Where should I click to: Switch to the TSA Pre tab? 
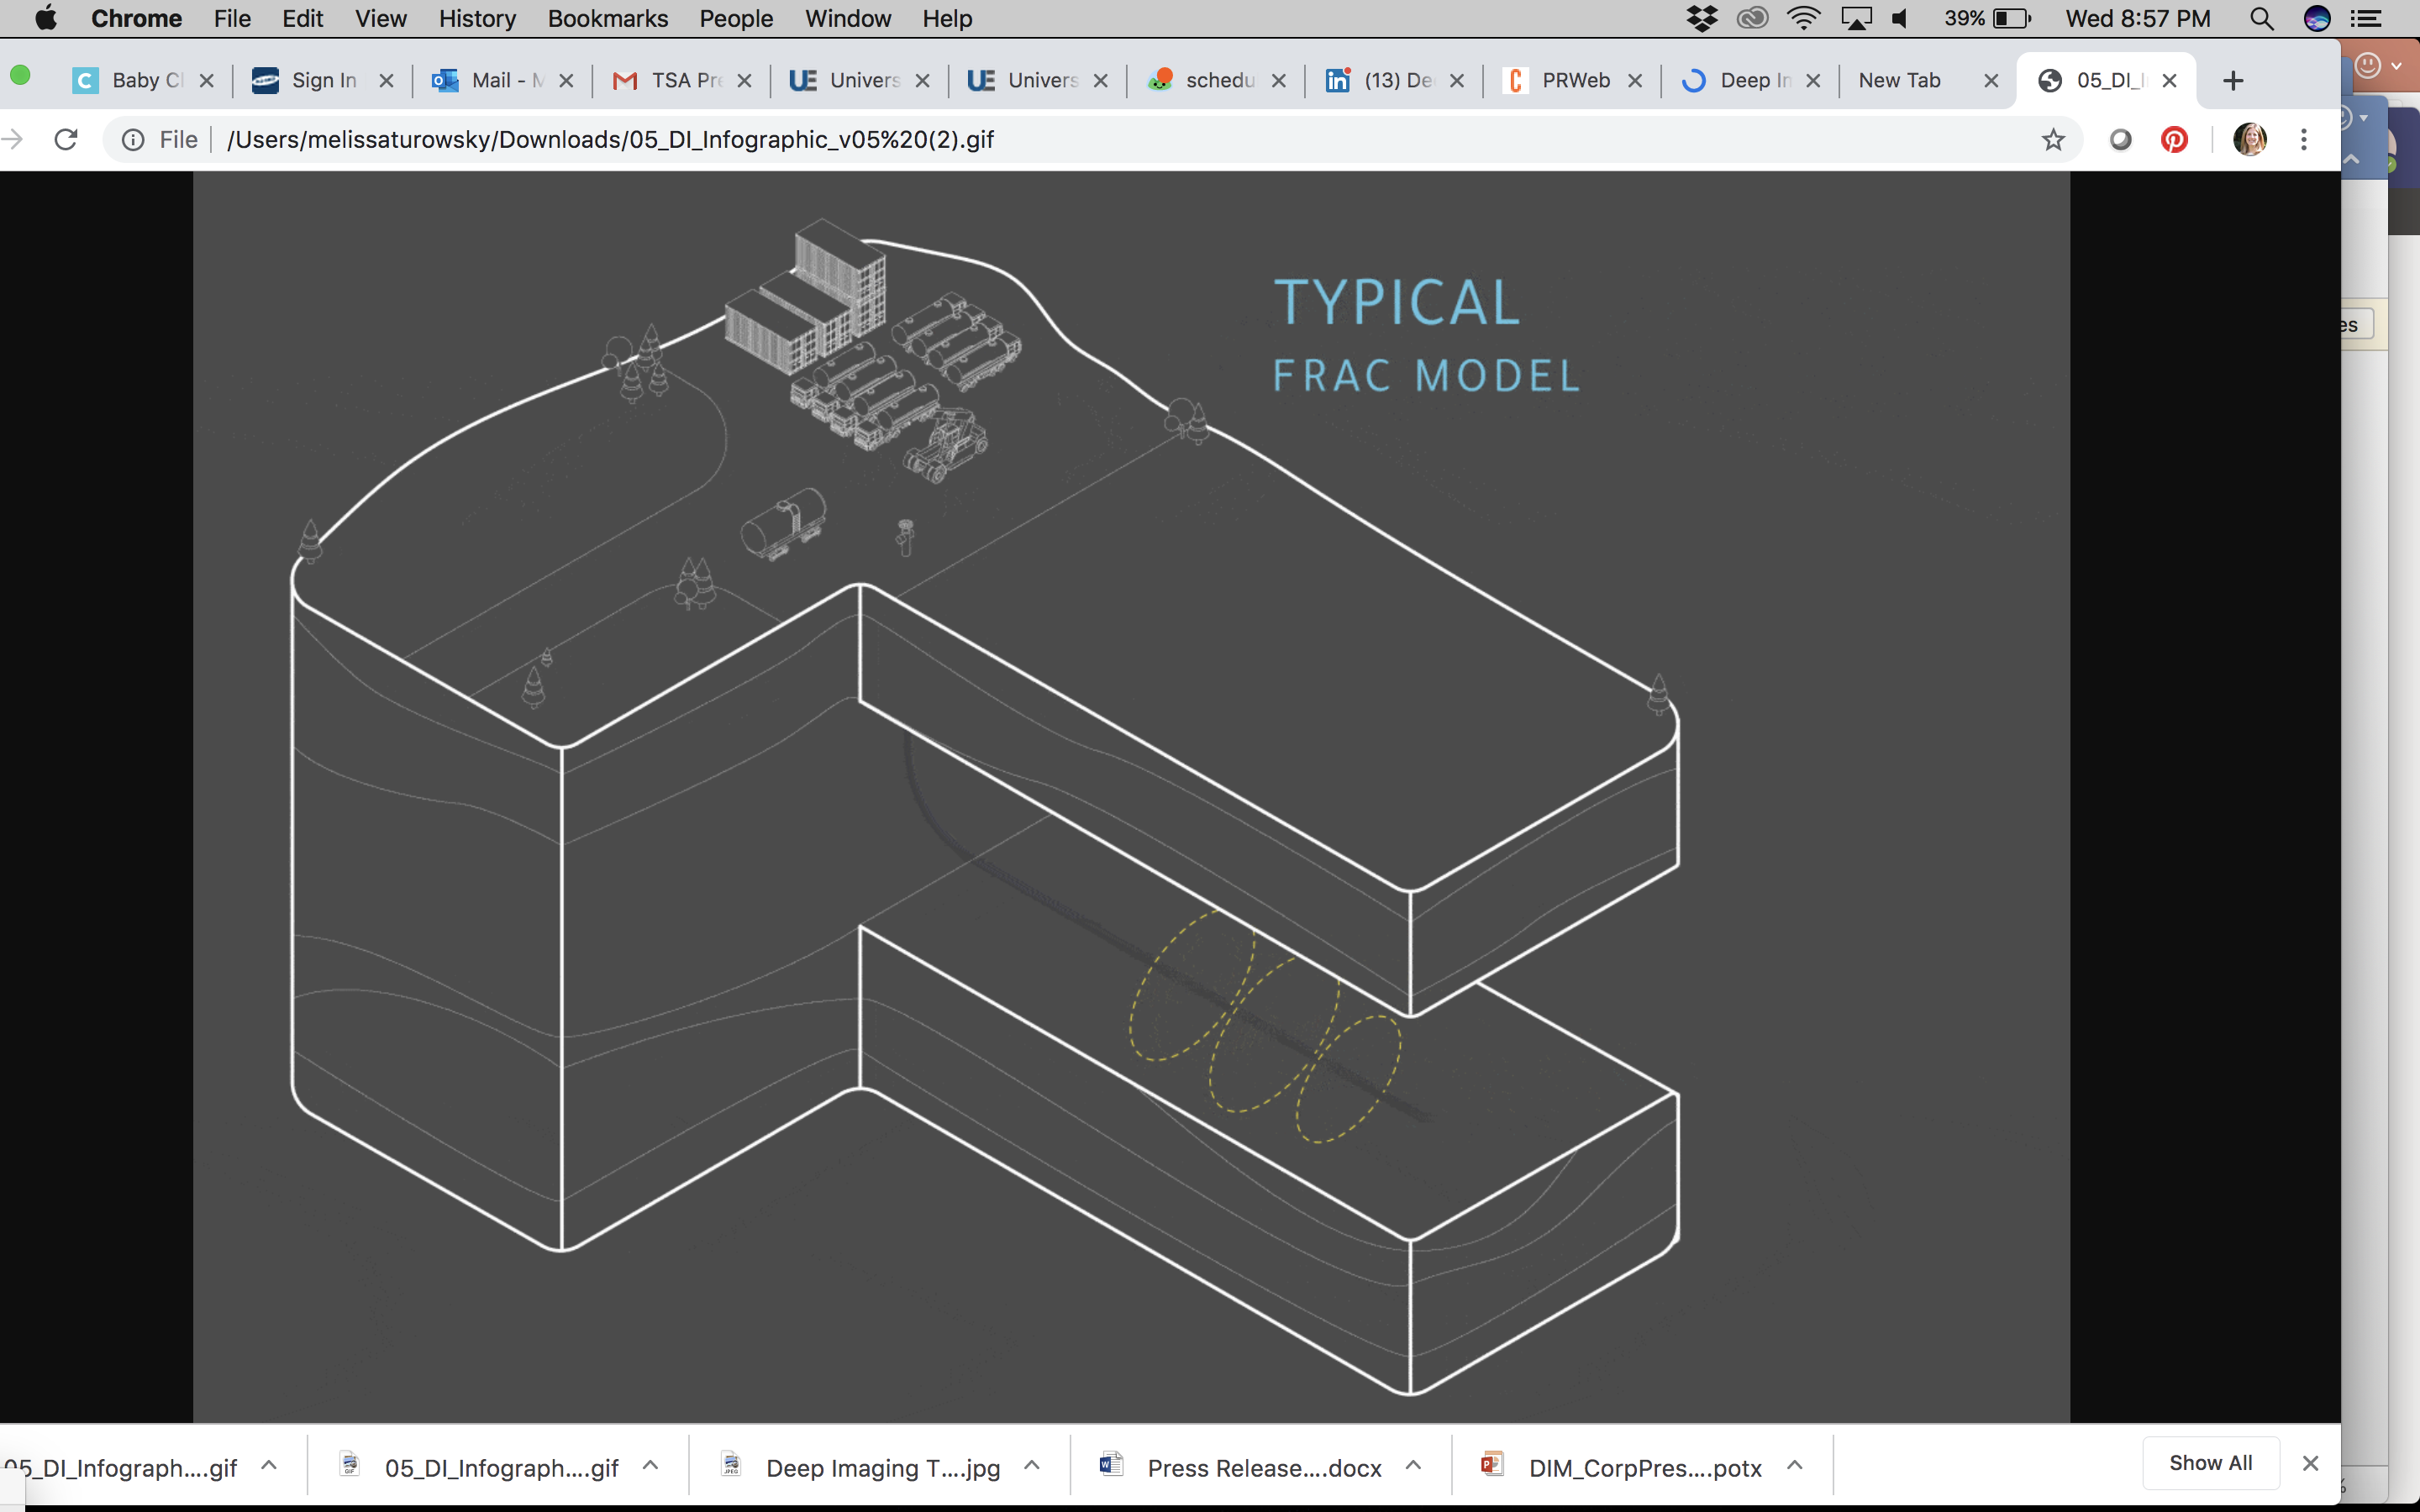pos(684,81)
